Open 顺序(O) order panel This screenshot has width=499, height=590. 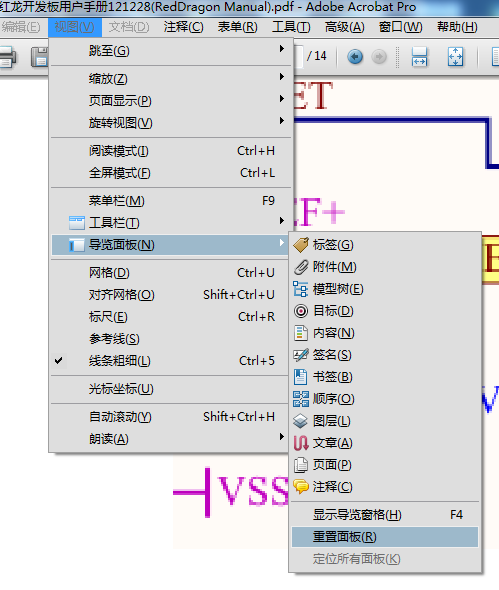(385, 399)
